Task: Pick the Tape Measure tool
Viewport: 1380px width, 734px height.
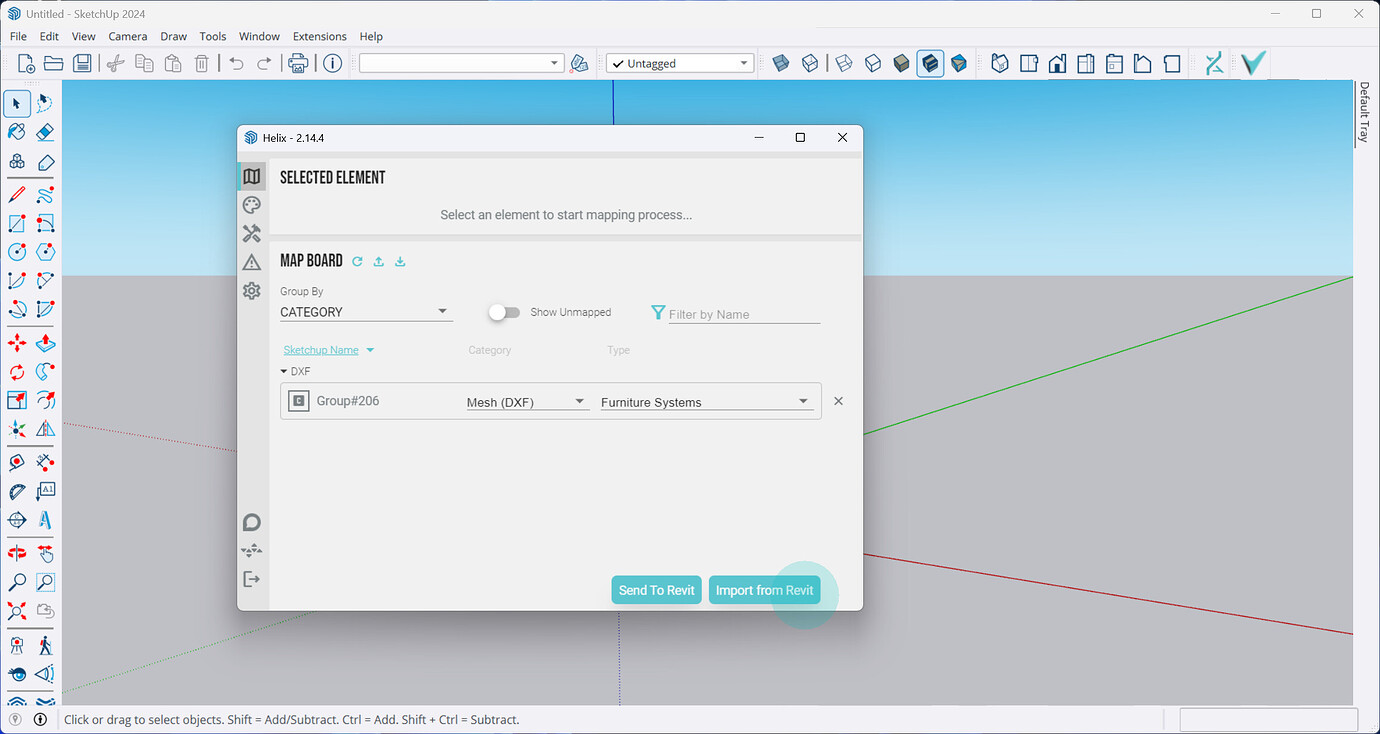Action: [16, 462]
